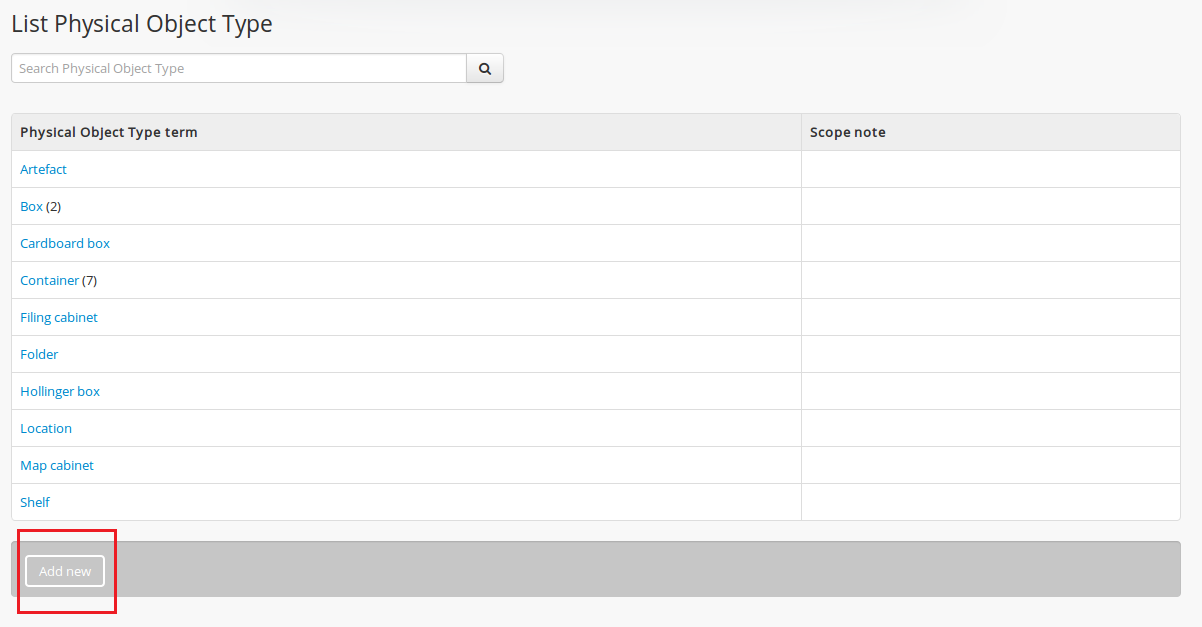Screen dimensions: 1202x627
Task: Click the Physical Object Type term column header
Action: coord(109,133)
